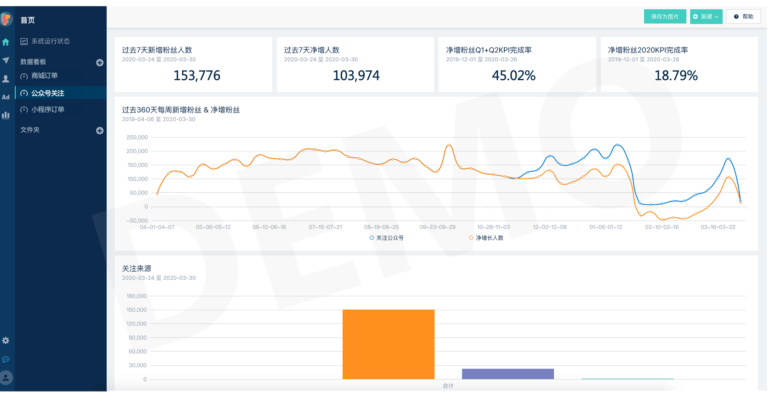The width and height of the screenshot is (768, 398).
Task: Open the settings gear icon
Action: click(x=6, y=340)
